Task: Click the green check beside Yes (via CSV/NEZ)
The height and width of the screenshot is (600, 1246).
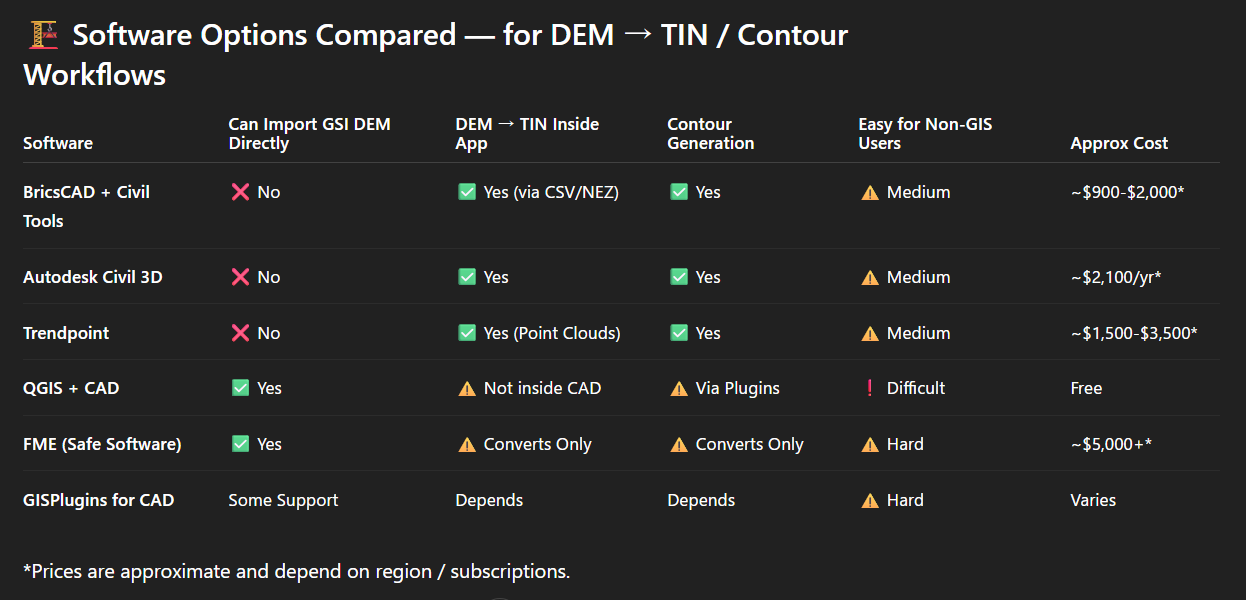Action: [467, 192]
